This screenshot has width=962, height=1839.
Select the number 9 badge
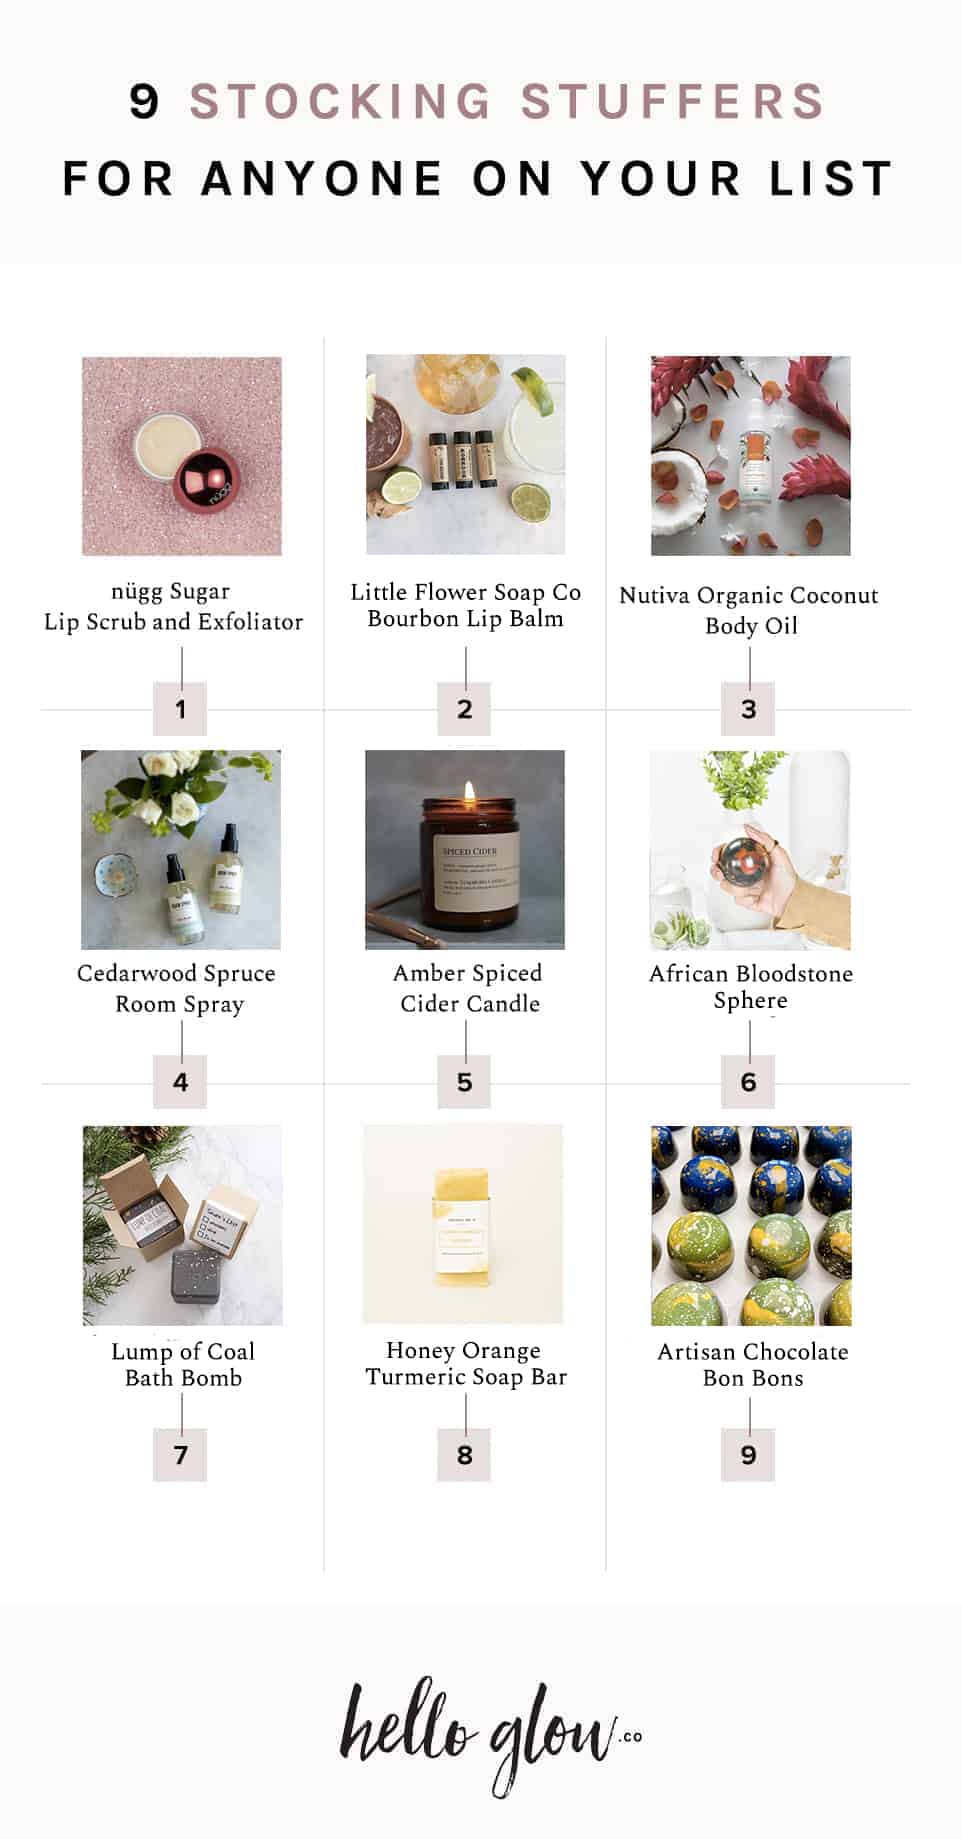pyautogui.click(x=748, y=1455)
